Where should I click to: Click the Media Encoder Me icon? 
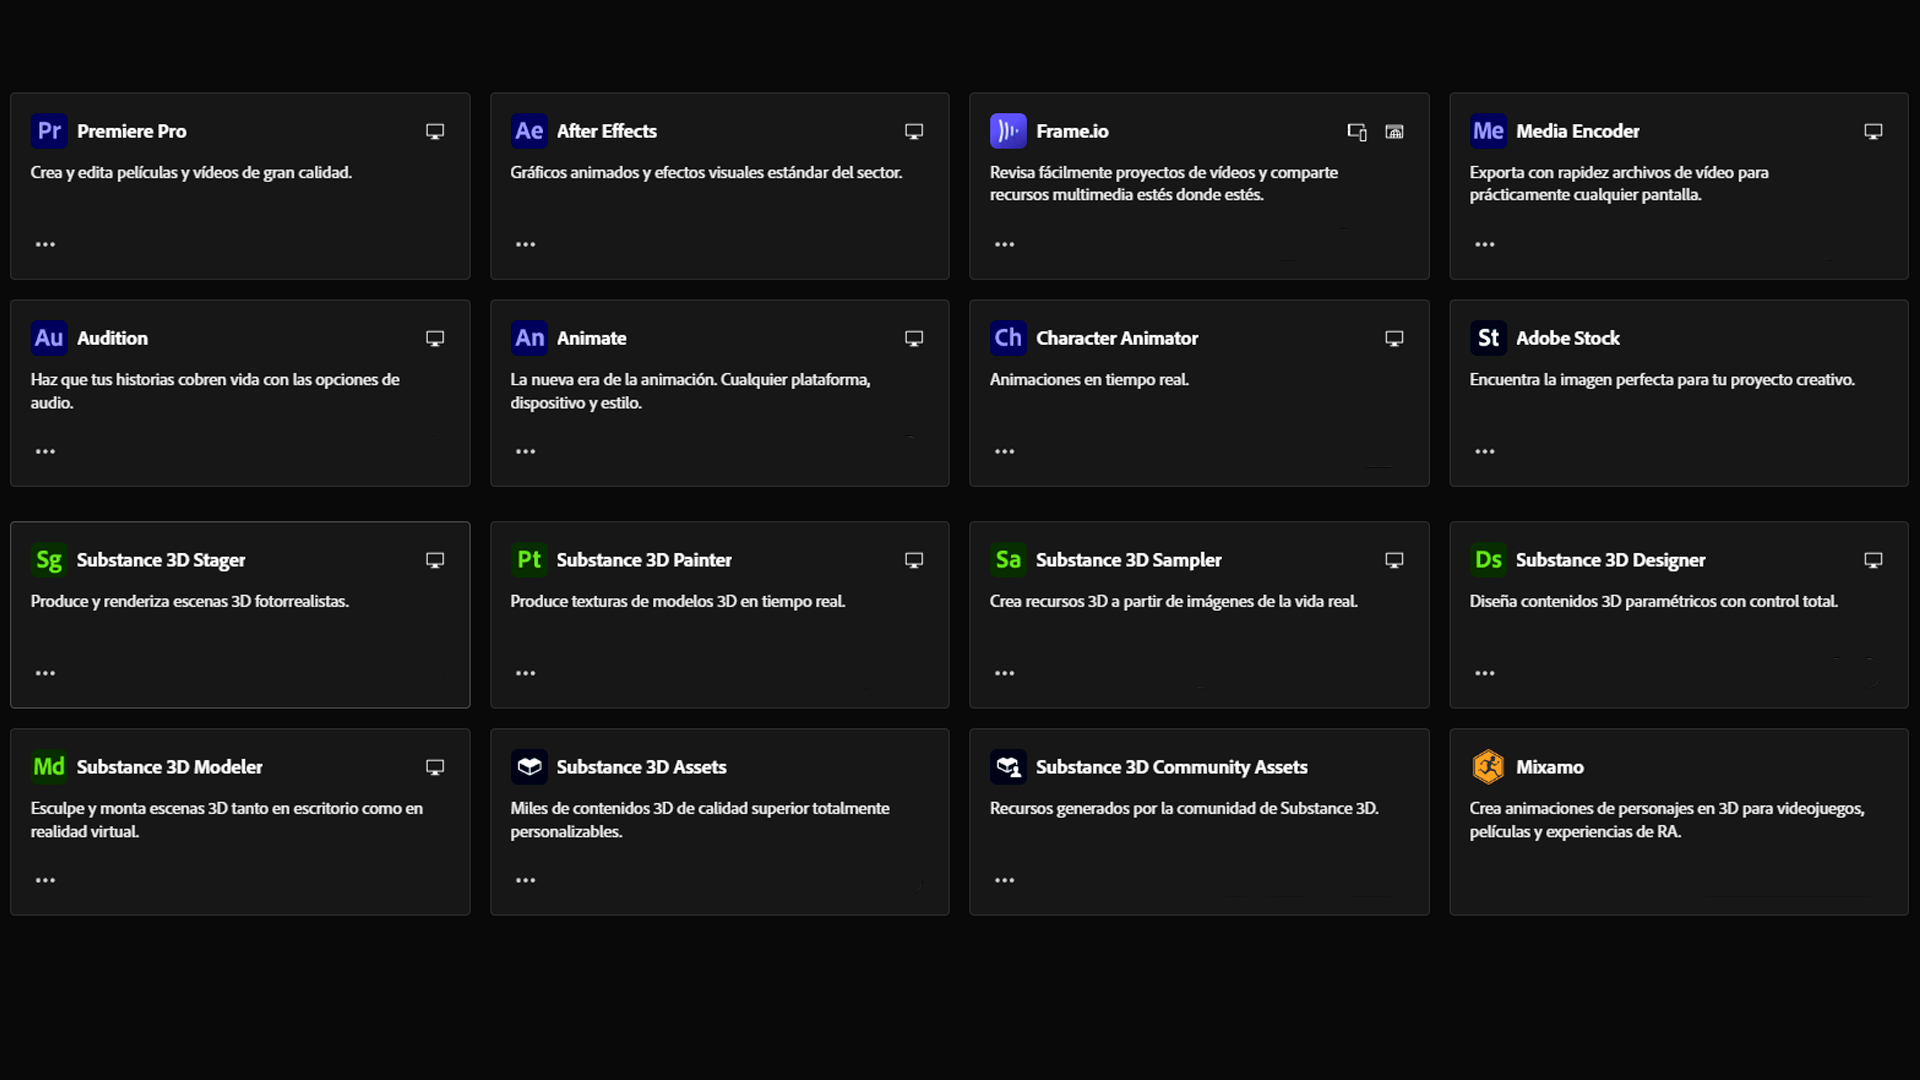click(1488, 131)
